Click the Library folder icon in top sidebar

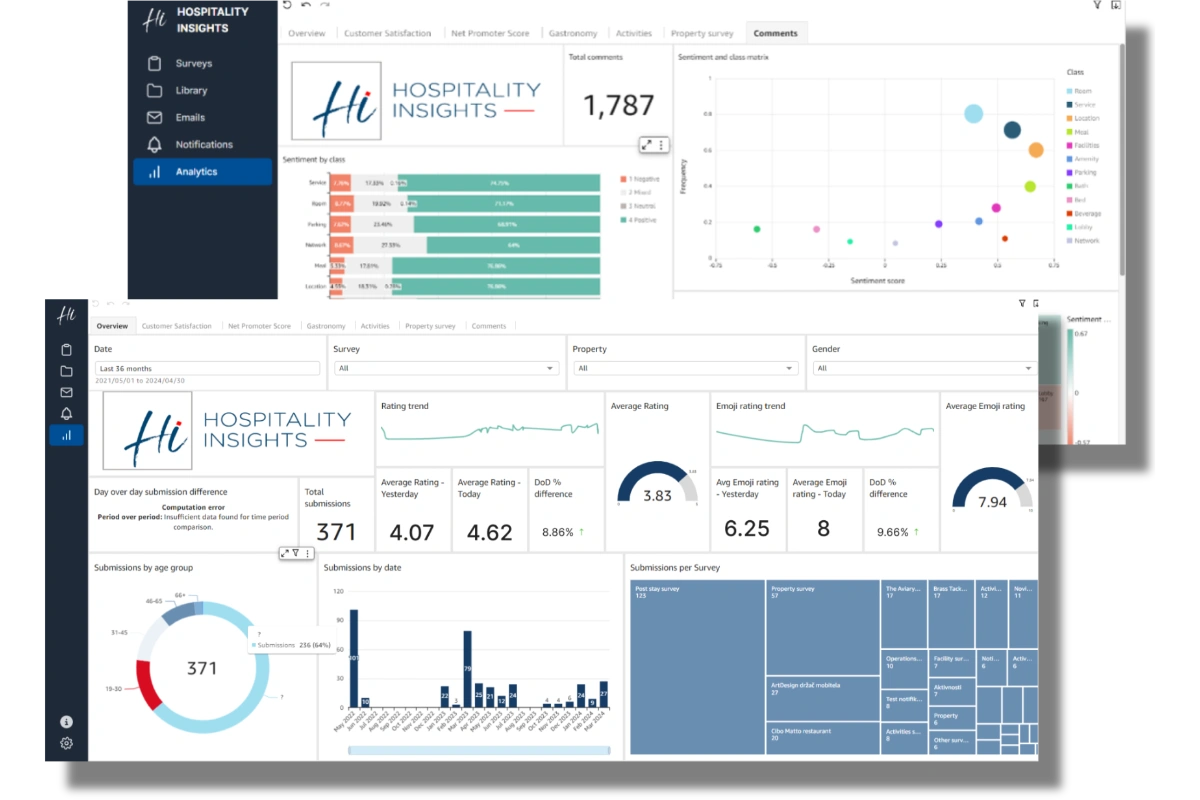pyautogui.click(x=154, y=90)
